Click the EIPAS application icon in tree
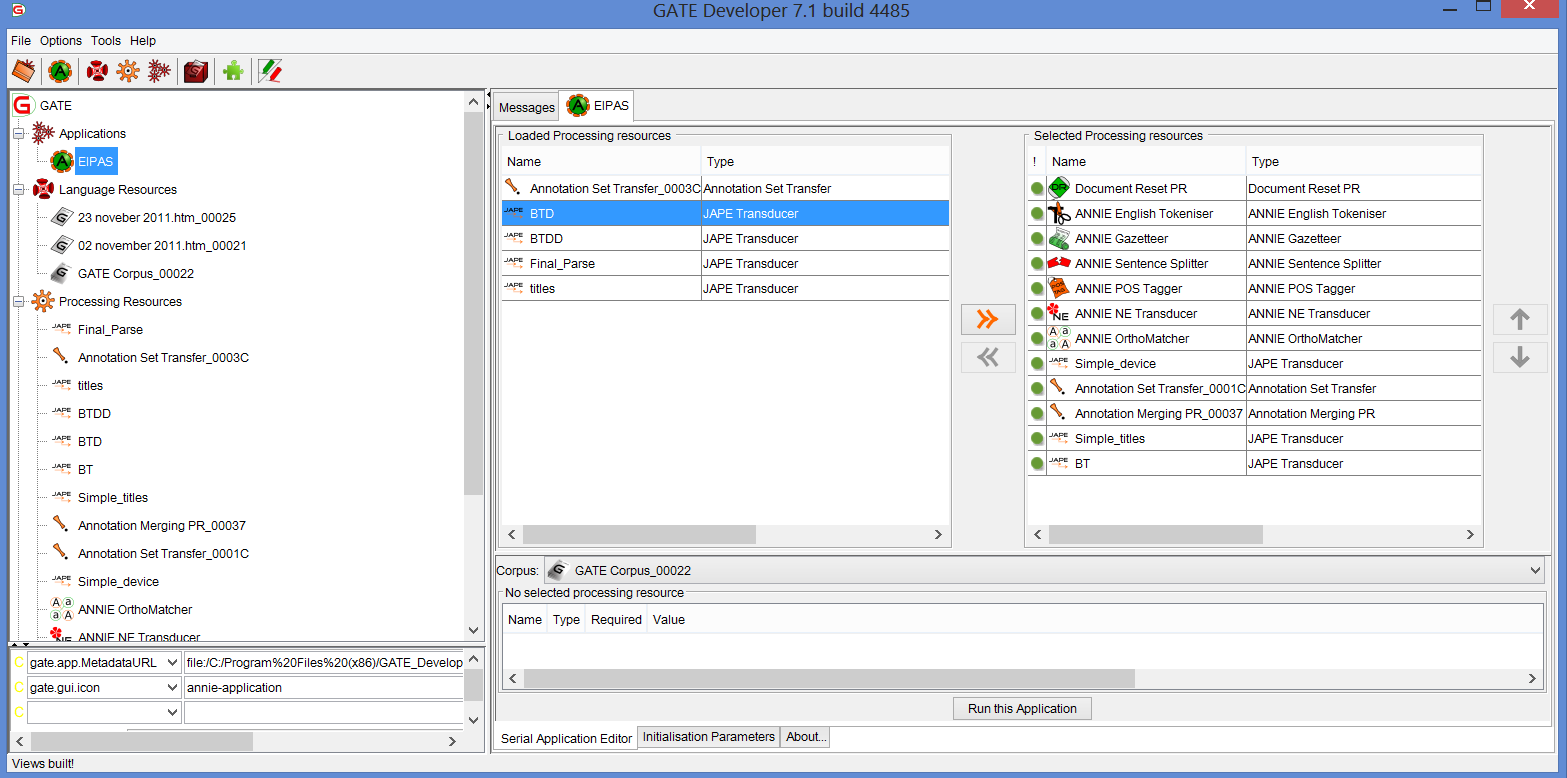Viewport: 1567px width, 778px height. [x=62, y=161]
